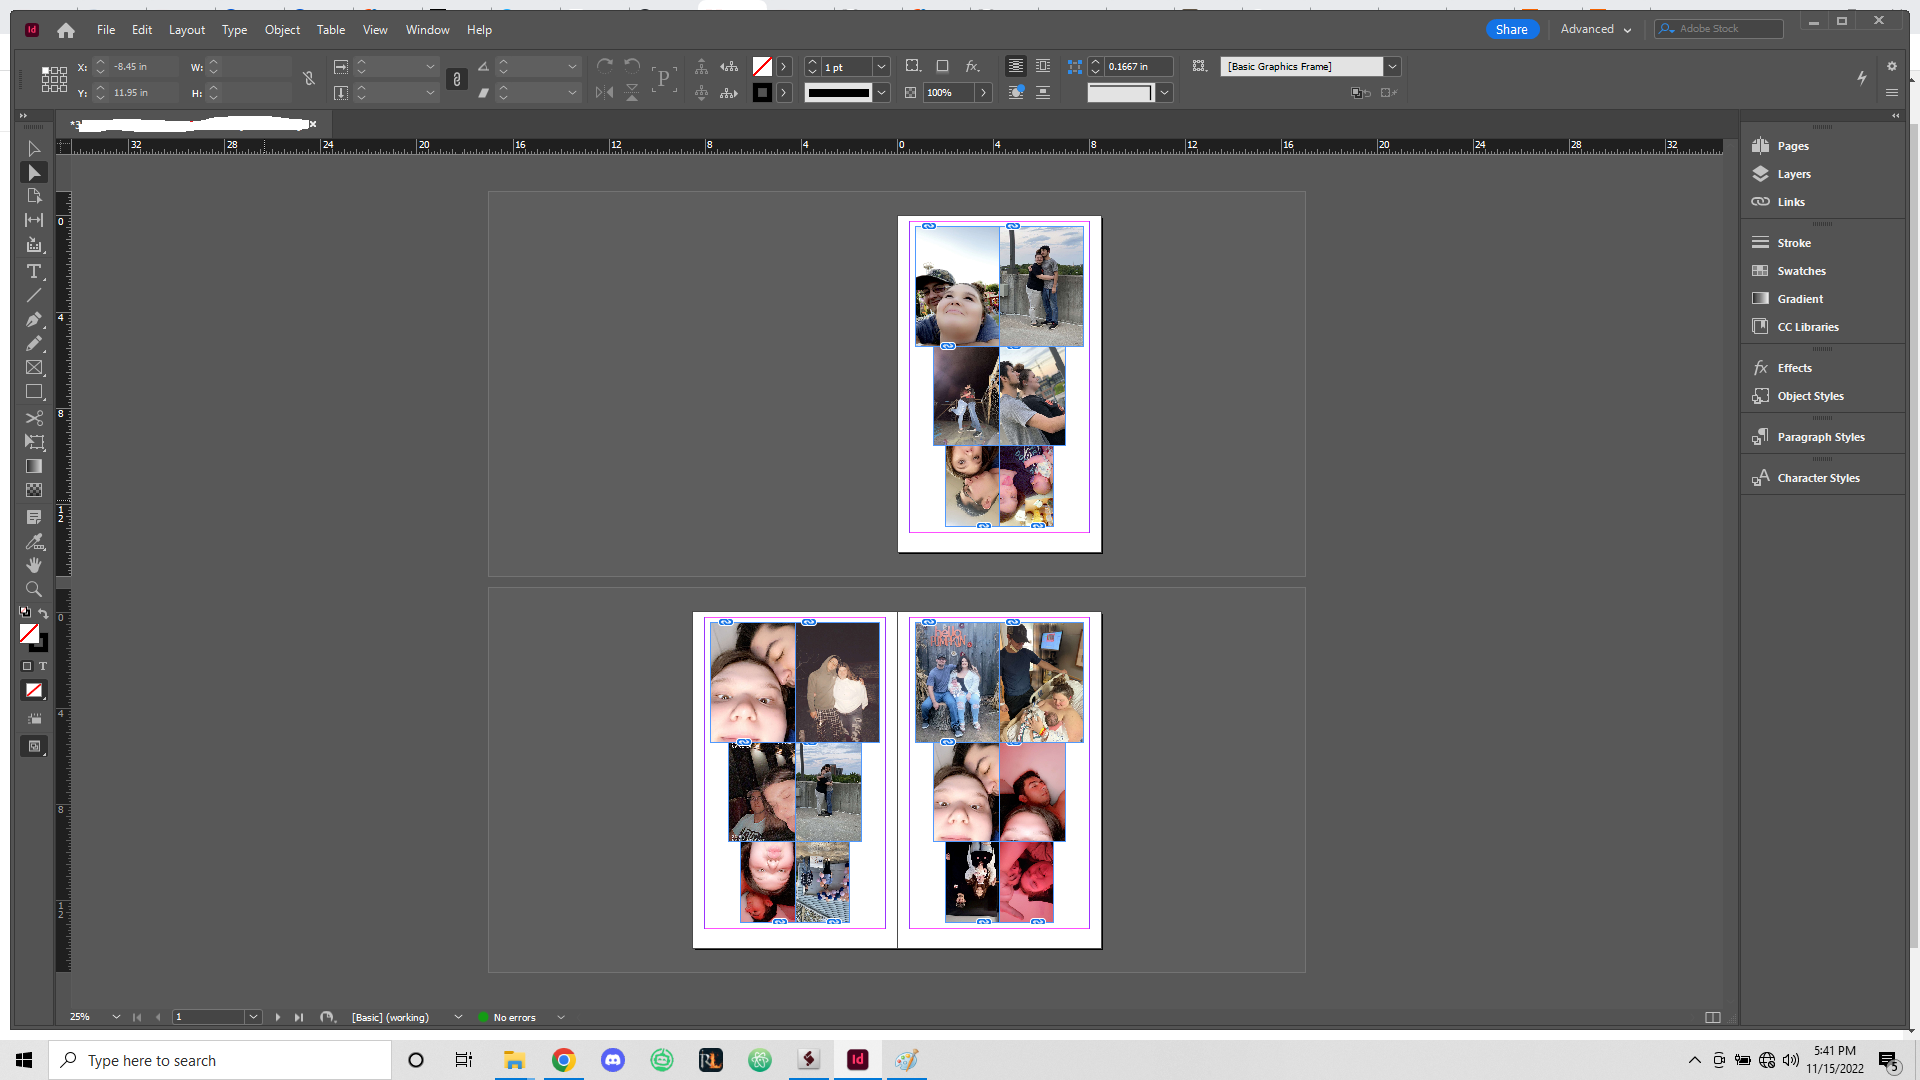Select the Zoom tool
The width and height of the screenshot is (1920, 1080).
point(34,589)
